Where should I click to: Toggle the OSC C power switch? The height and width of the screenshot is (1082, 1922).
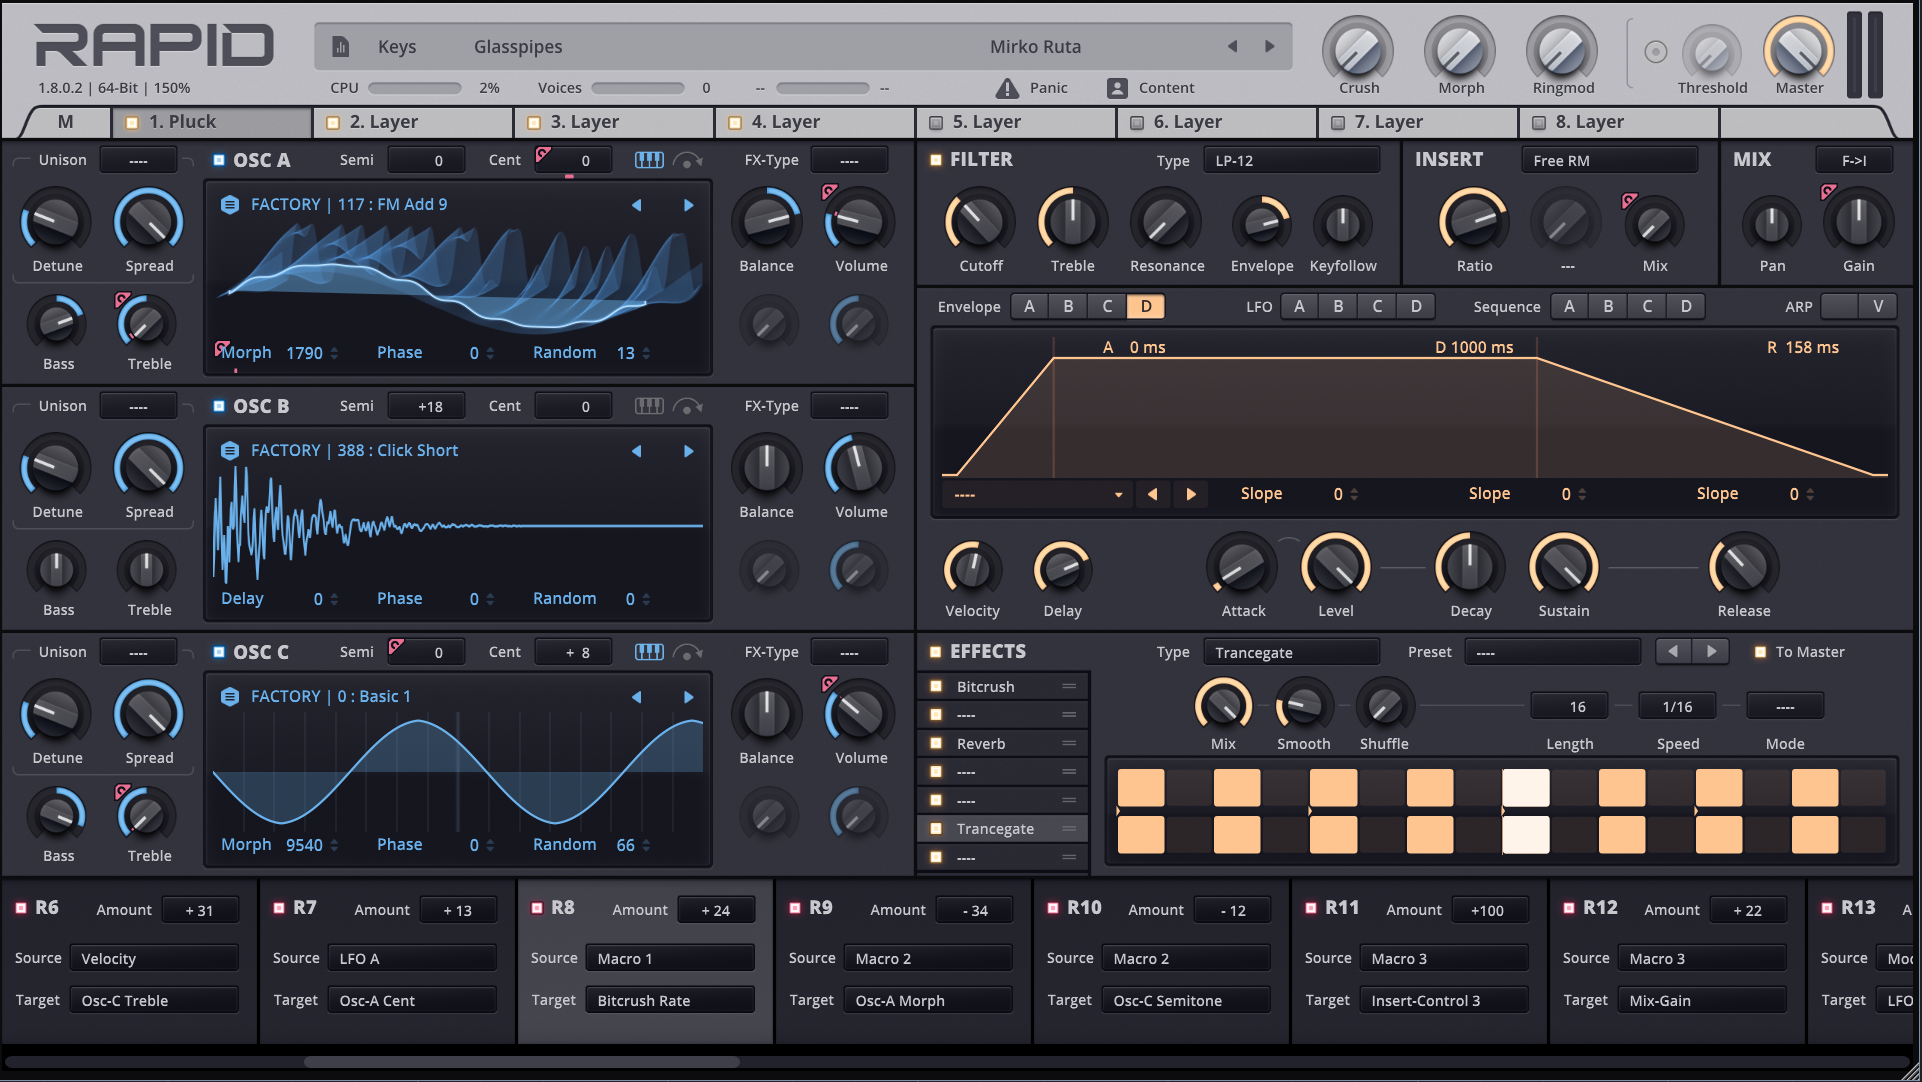[218, 652]
